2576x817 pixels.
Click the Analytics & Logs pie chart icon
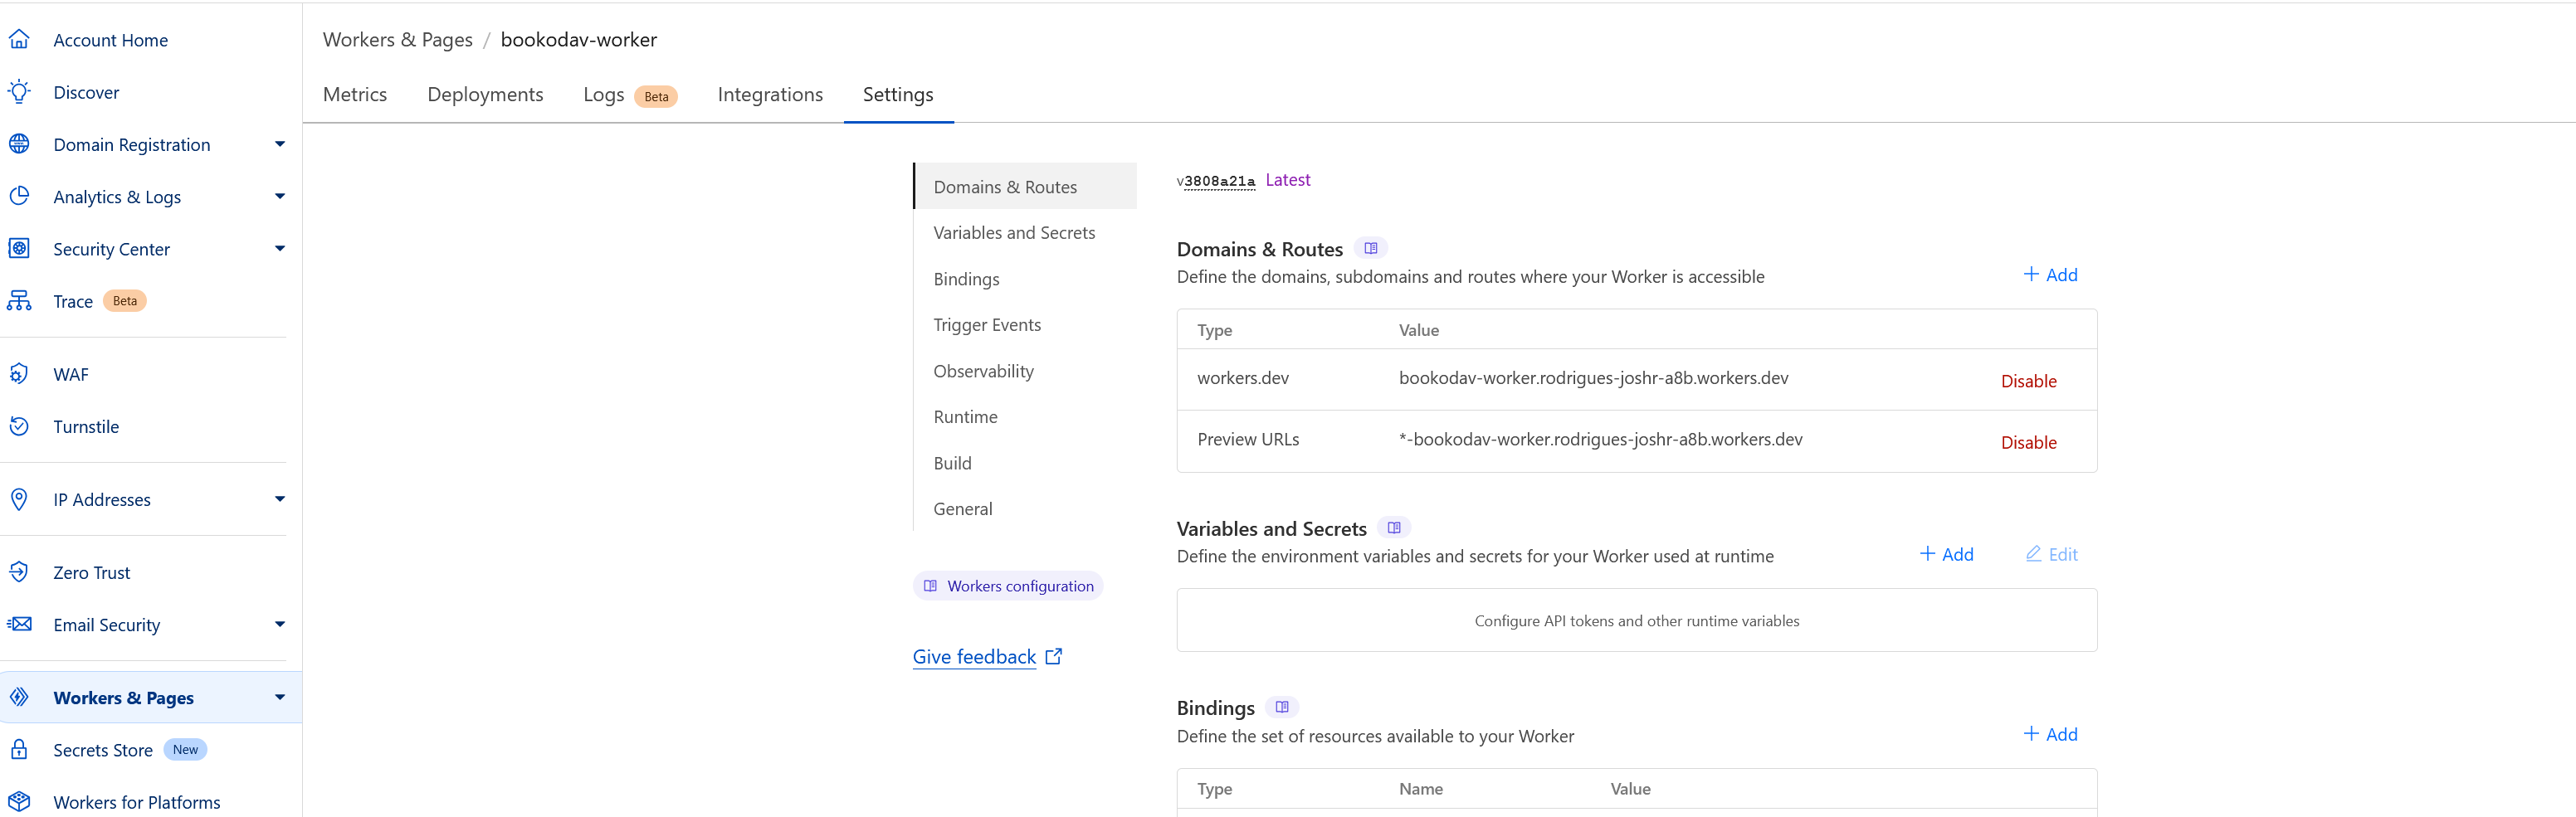(x=19, y=196)
